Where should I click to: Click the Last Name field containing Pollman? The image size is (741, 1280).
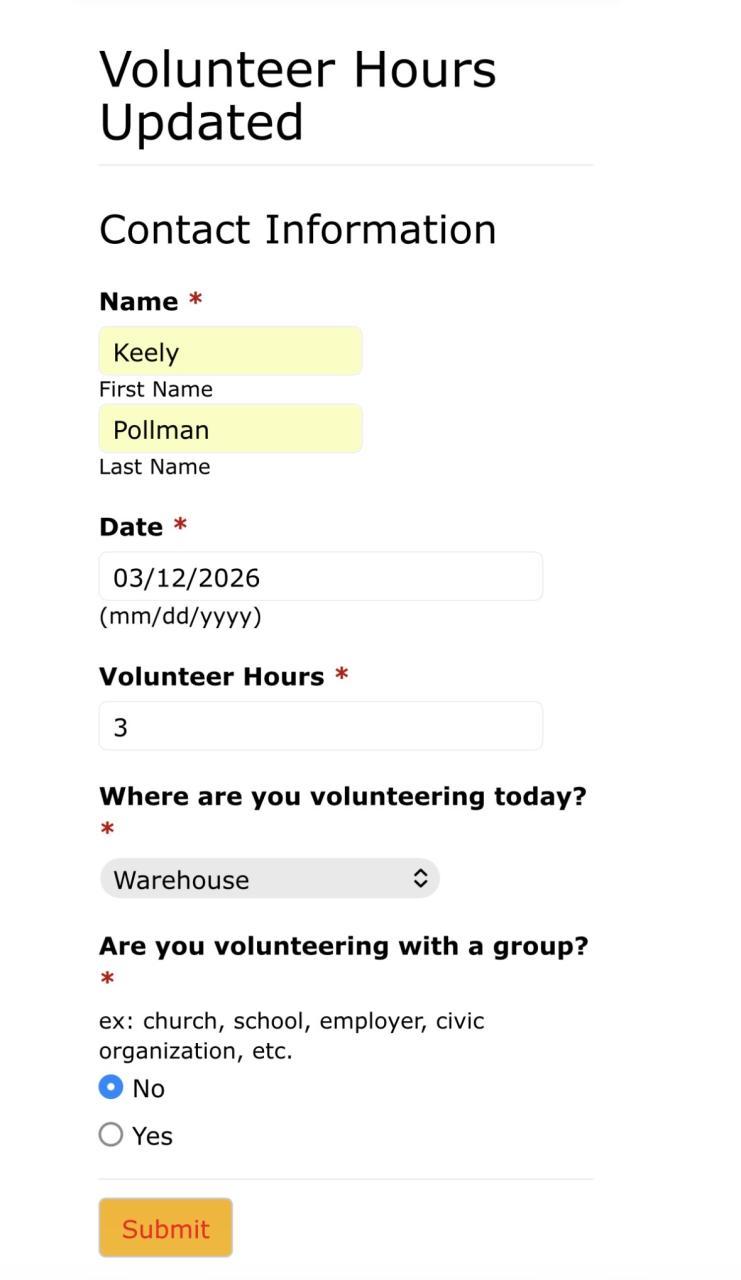[x=230, y=429]
